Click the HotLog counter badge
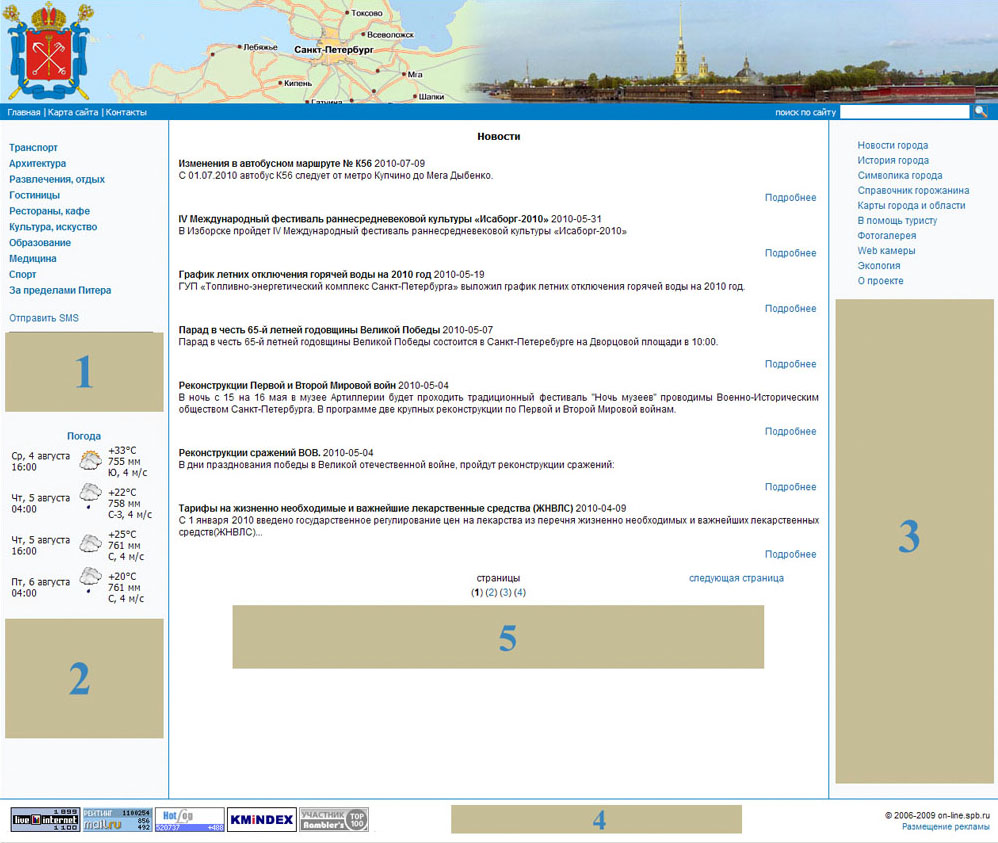The width and height of the screenshot is (998, 843). (x=190, y=819)
